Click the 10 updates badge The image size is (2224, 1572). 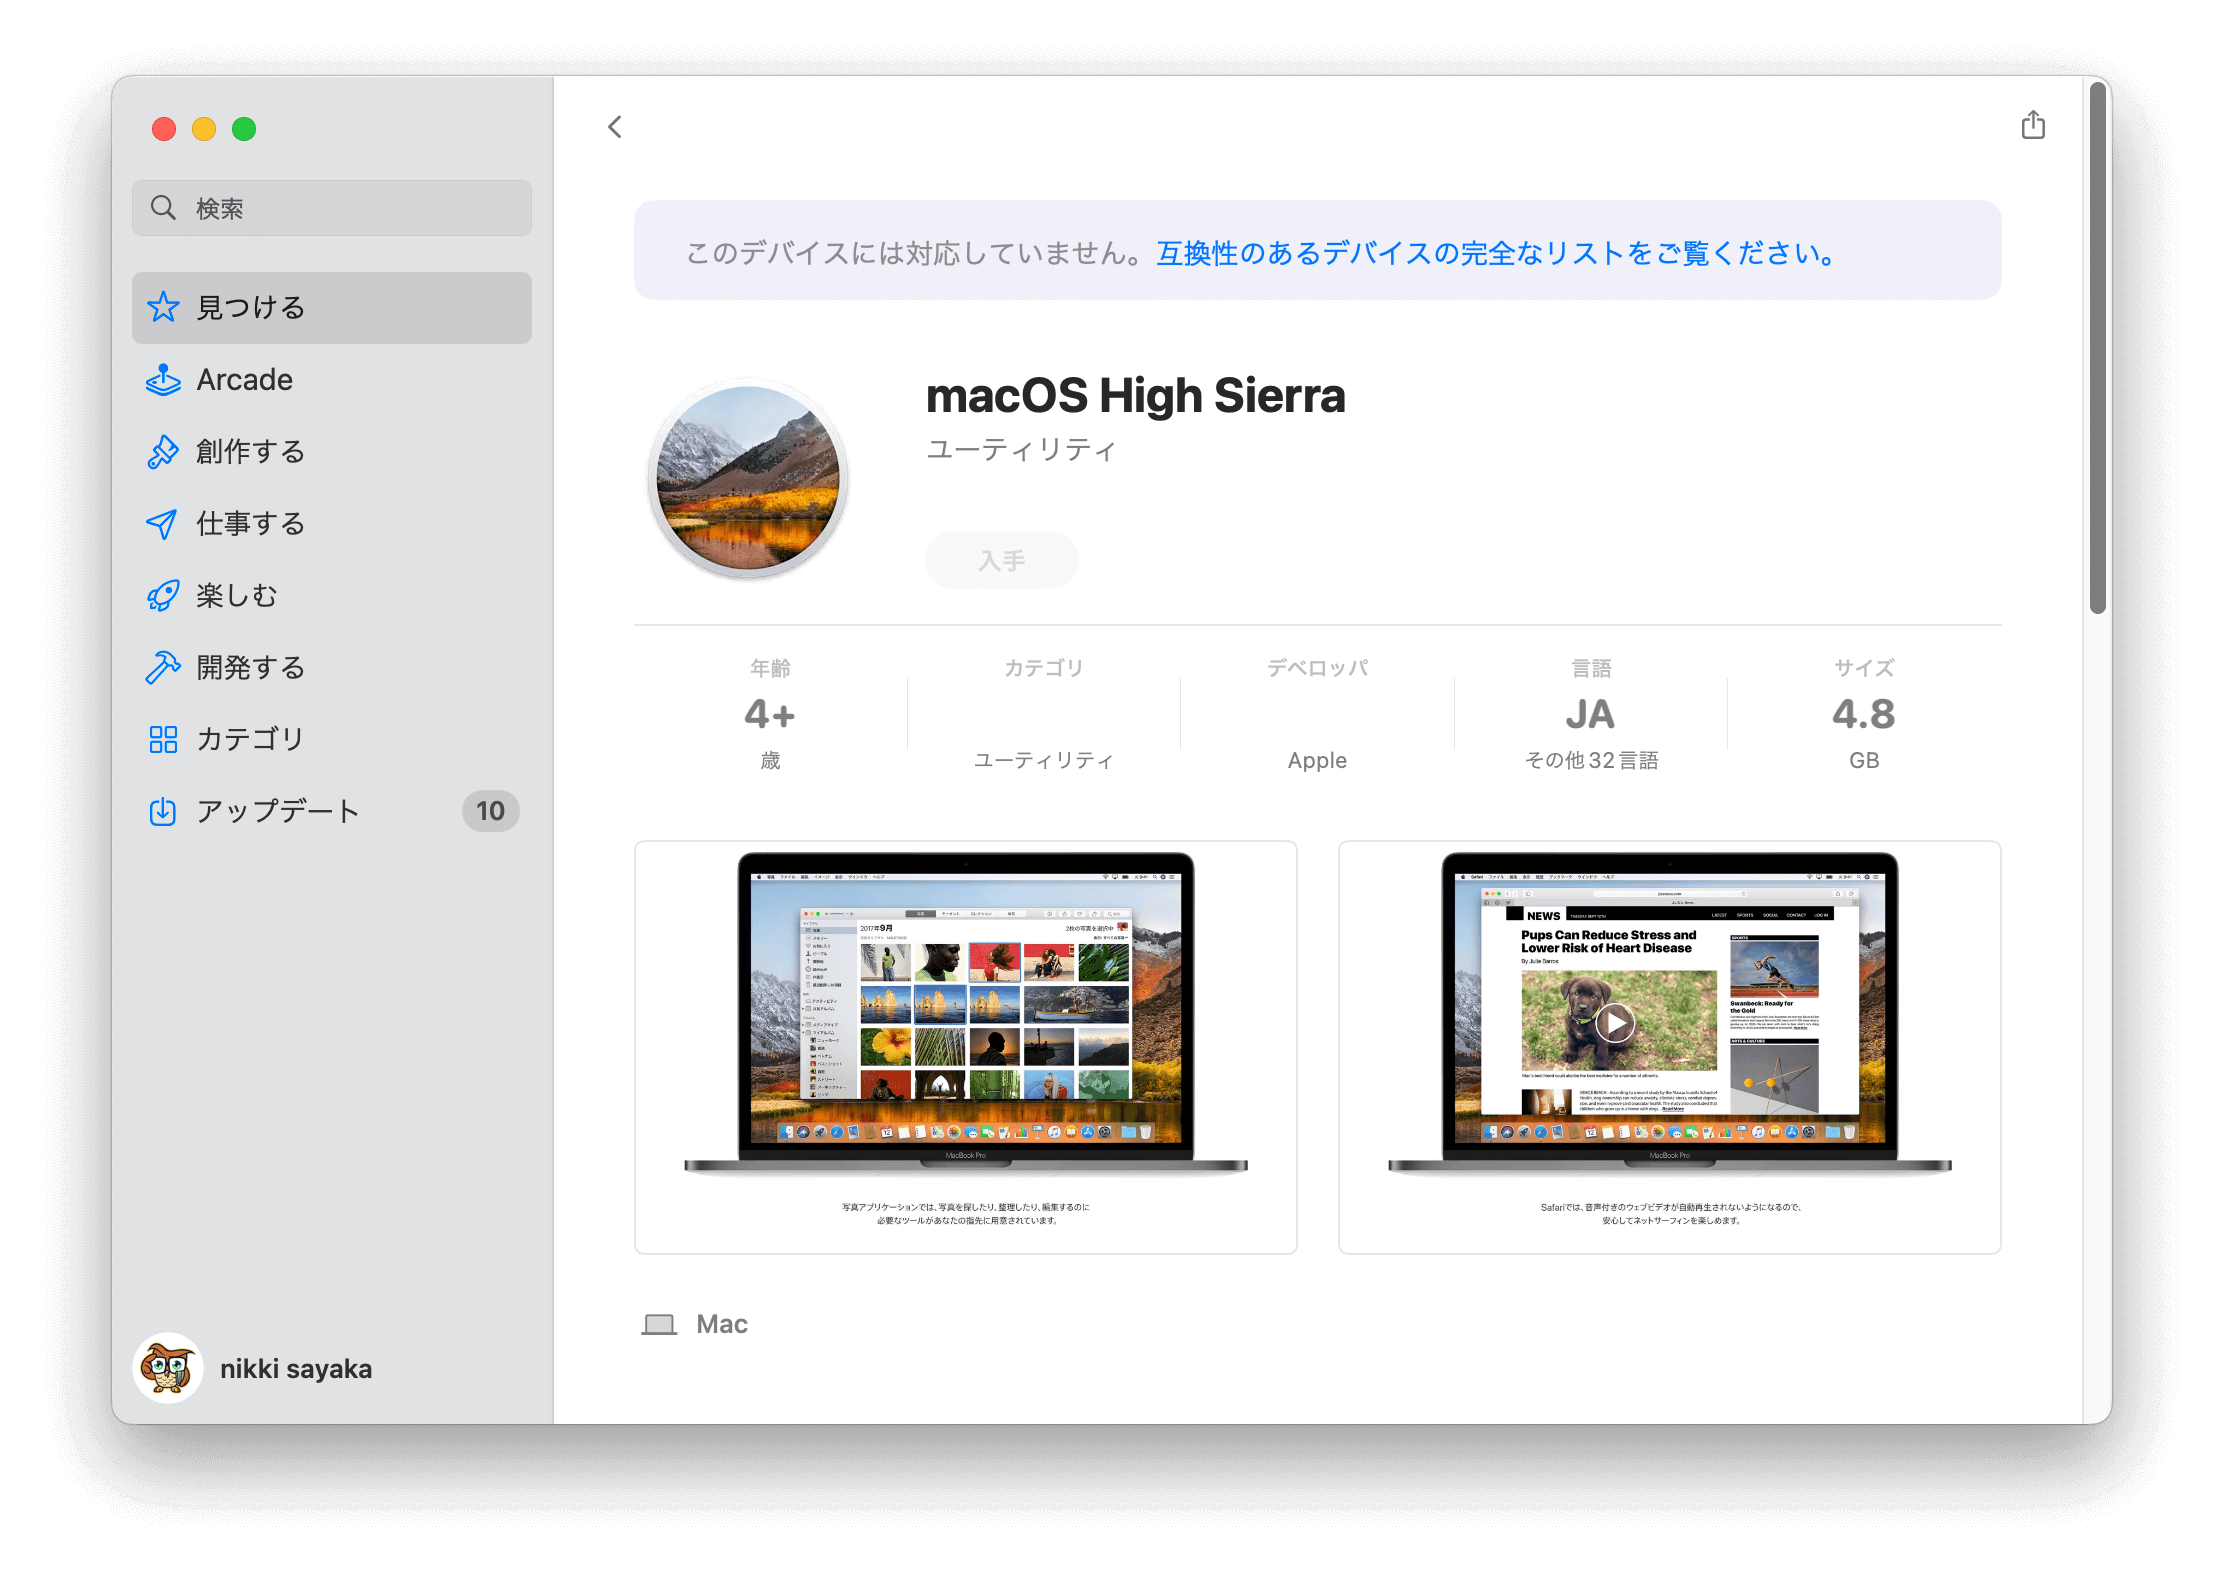click(x=490, y=811)
